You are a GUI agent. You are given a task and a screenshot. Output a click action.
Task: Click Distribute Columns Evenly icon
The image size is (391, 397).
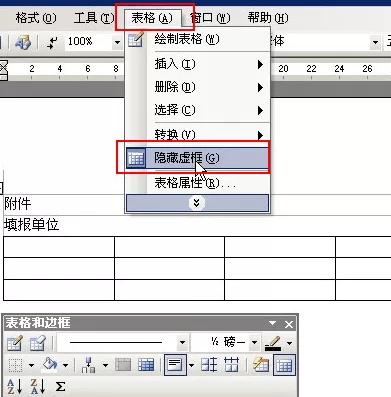tap(231, 365)
